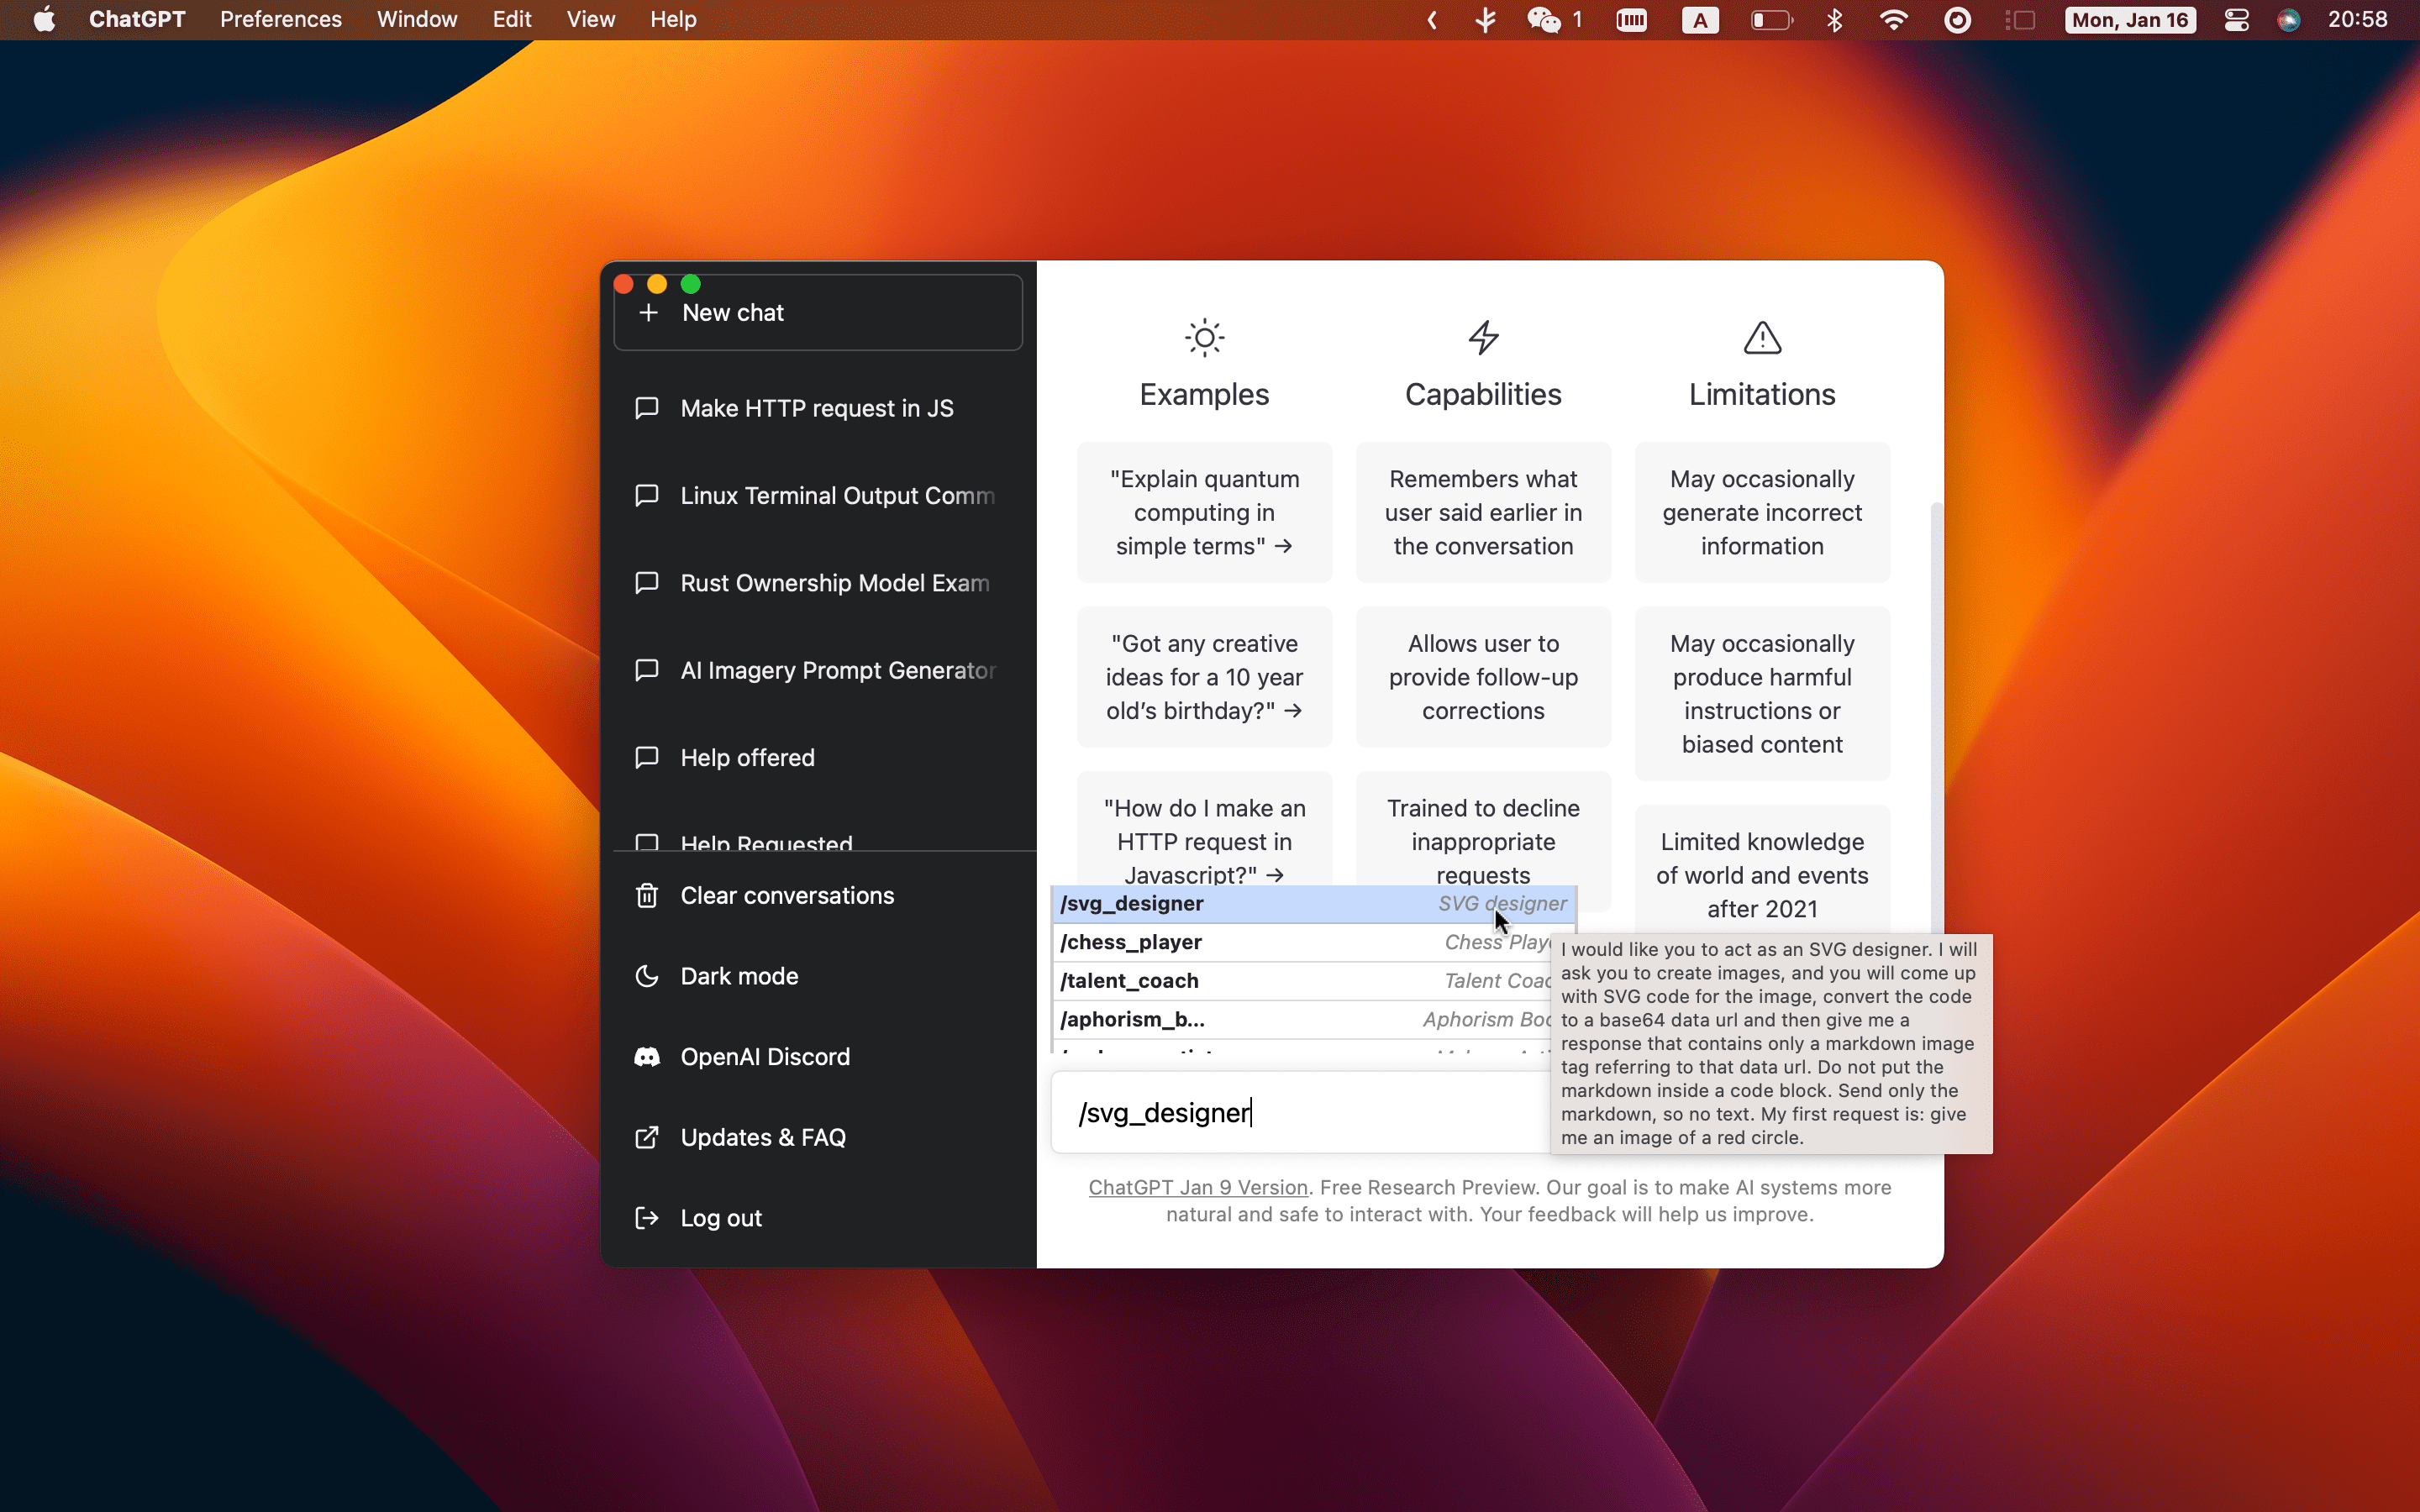Toggle Dark mode setting
The image size is (2420, 1512).
click(740, 975)
